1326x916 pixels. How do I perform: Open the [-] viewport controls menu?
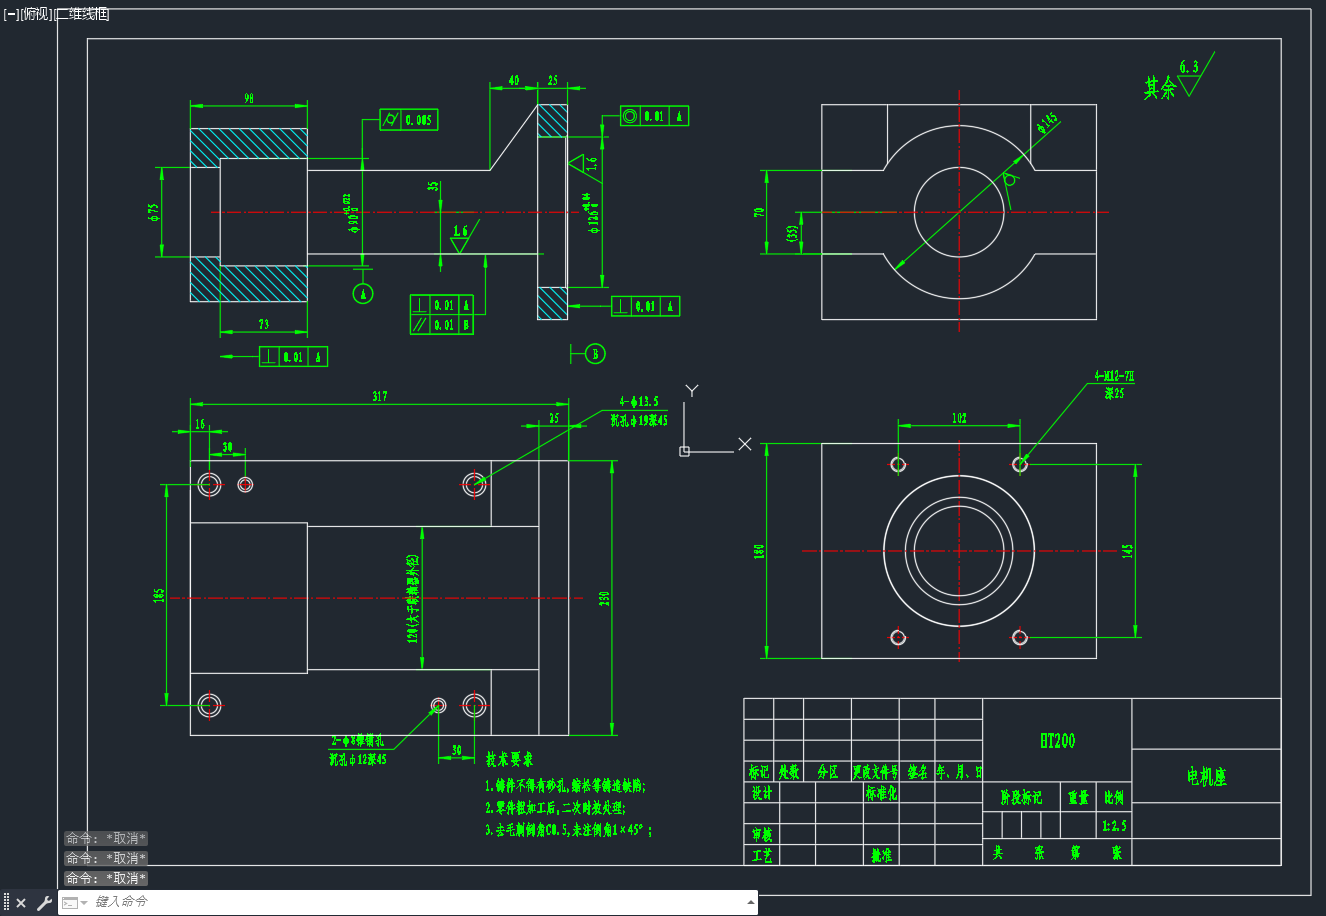(11, 14)
